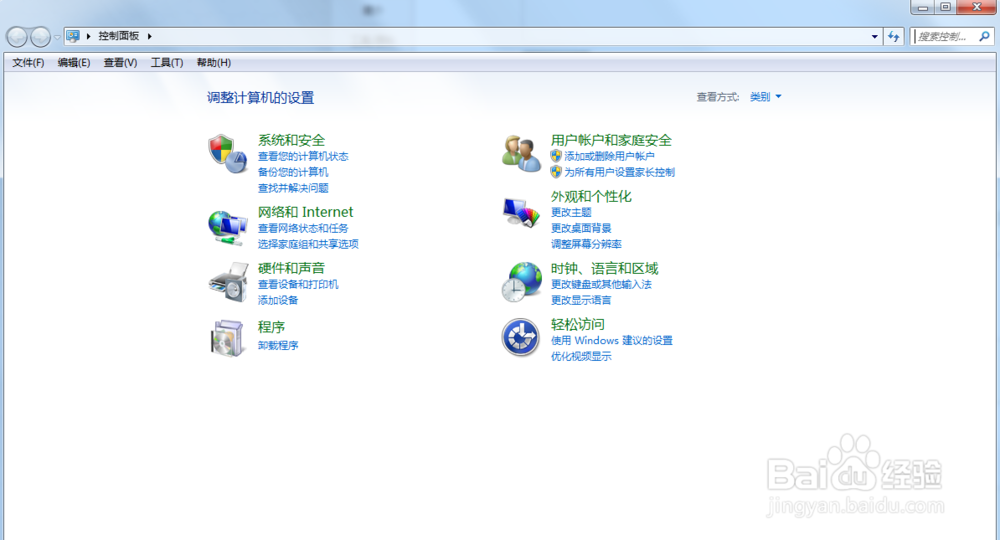Open 轻松访问 heading link
1000x540 pixels.
(578, 325)
